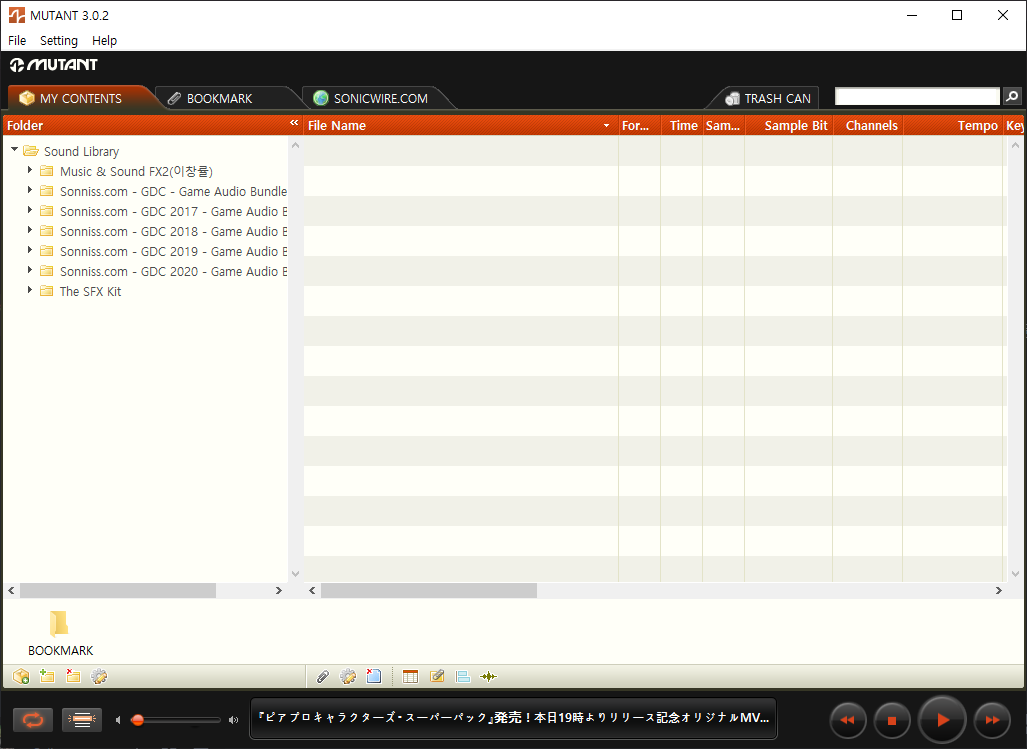Click the folder tree horizontal scrollbar thumb
This screenshot has height=749, width=1027.
118,591
